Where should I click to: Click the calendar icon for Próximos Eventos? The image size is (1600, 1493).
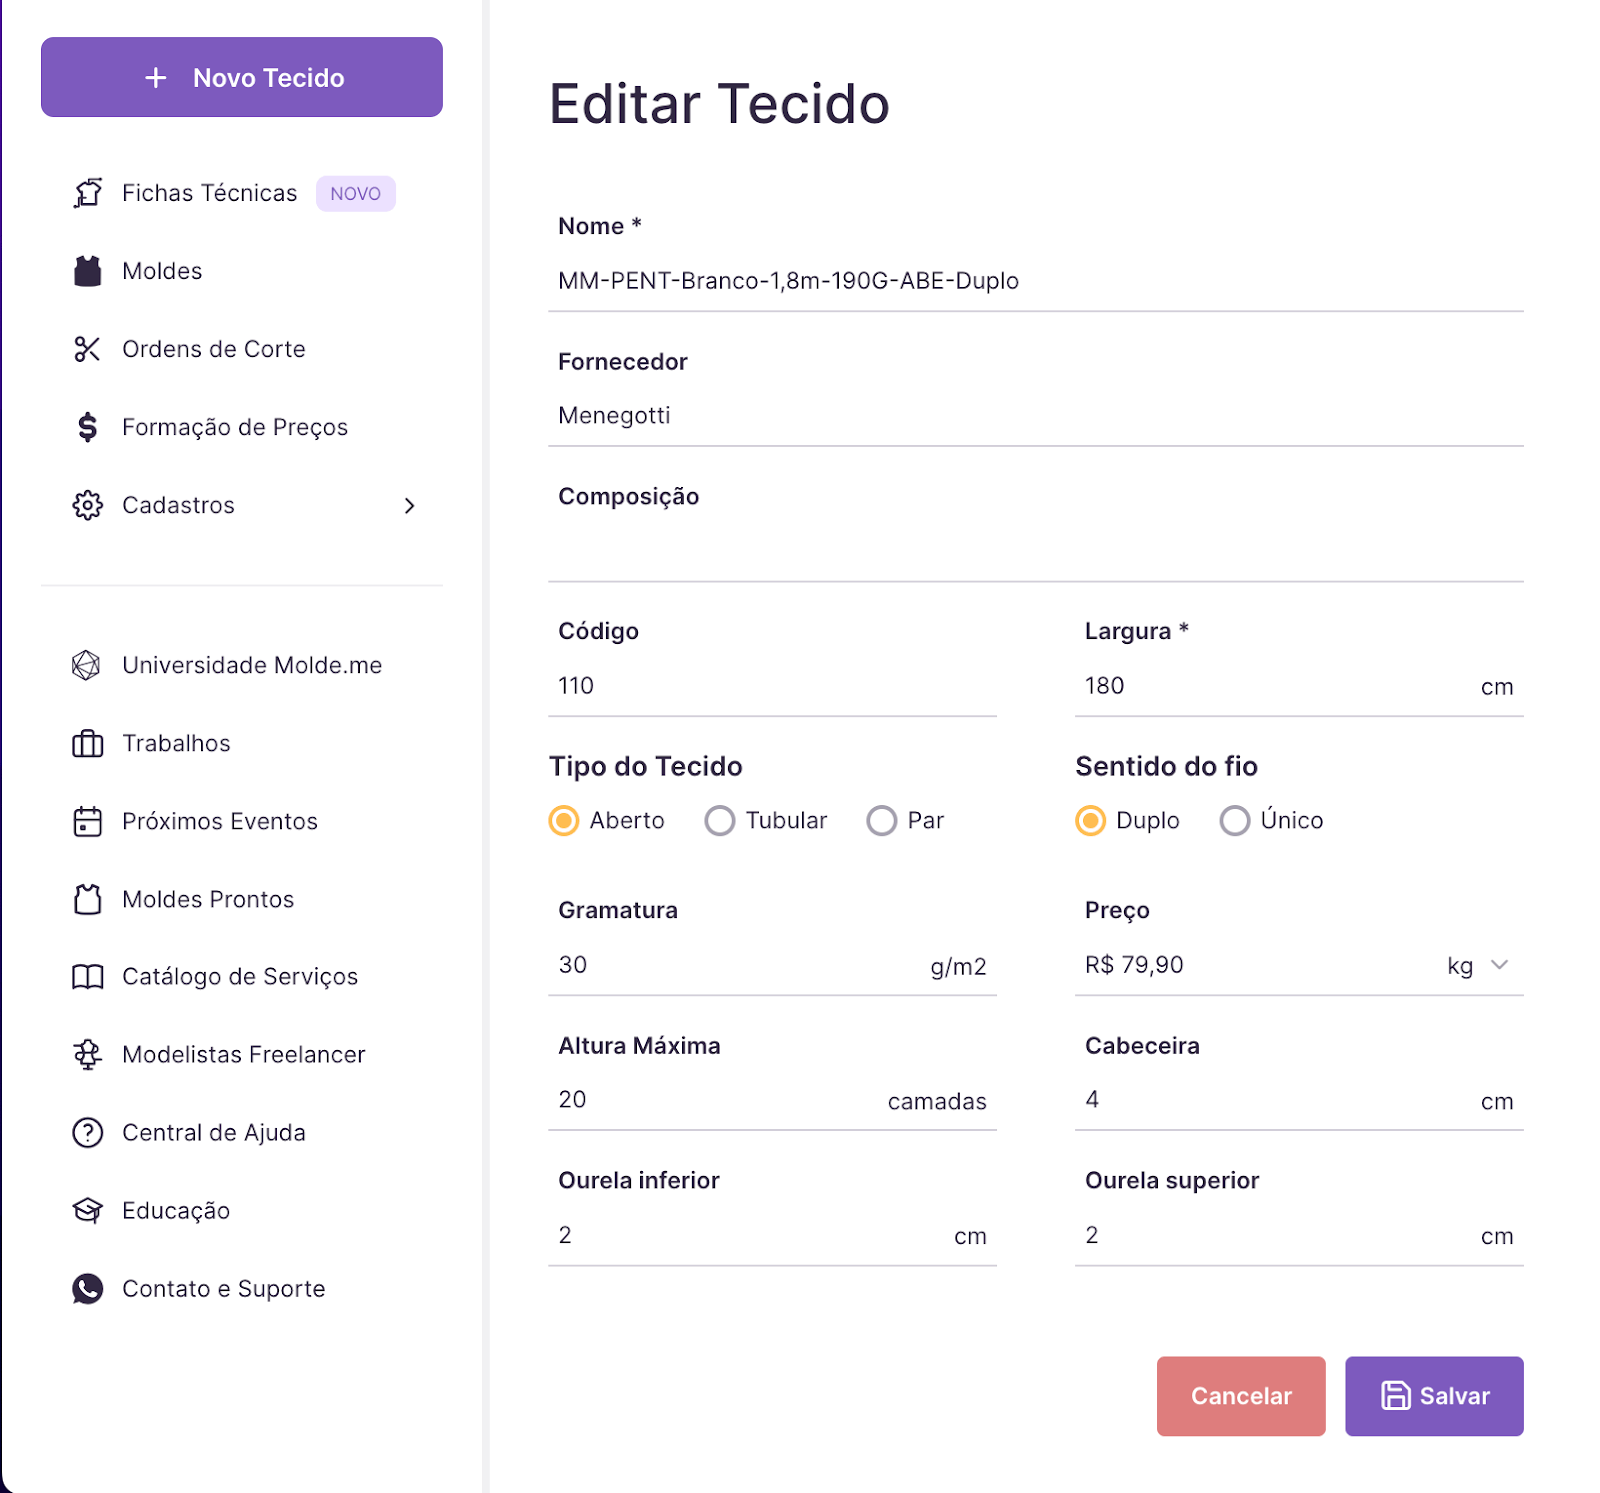(88, 821)
